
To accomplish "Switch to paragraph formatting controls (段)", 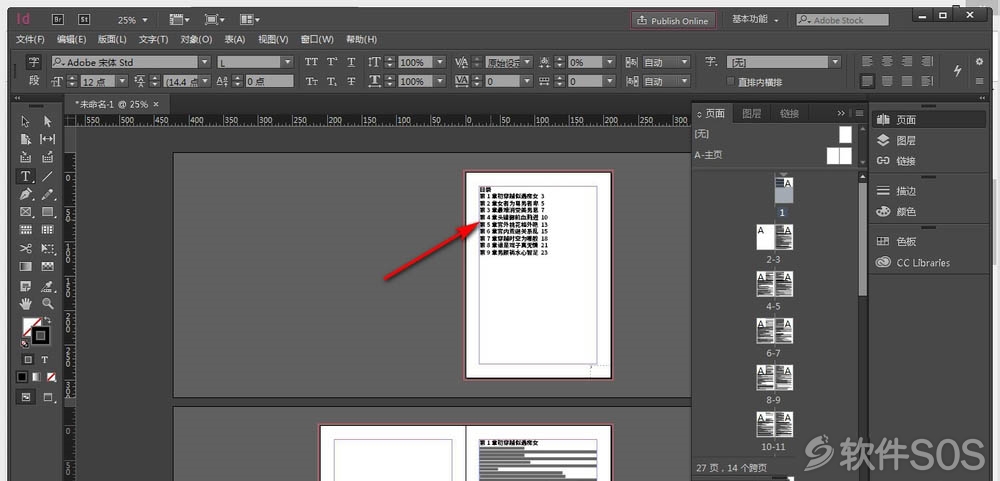I will (x=34, y=81).
